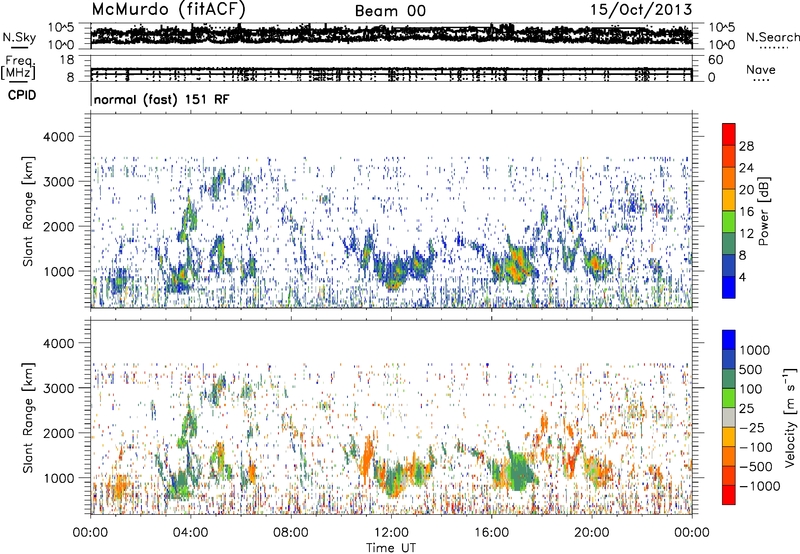Click Slant Range [km] label of velocity panel
800x554 pixels.
(28, 417)
